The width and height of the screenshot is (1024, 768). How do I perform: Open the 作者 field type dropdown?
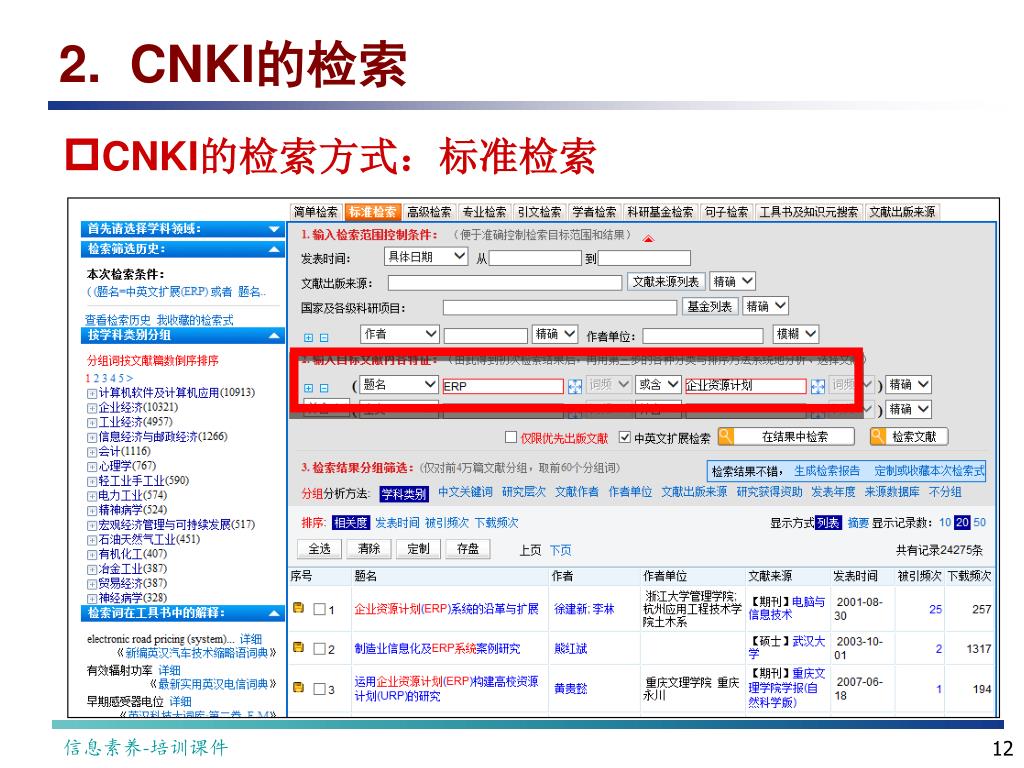(399, 334)
